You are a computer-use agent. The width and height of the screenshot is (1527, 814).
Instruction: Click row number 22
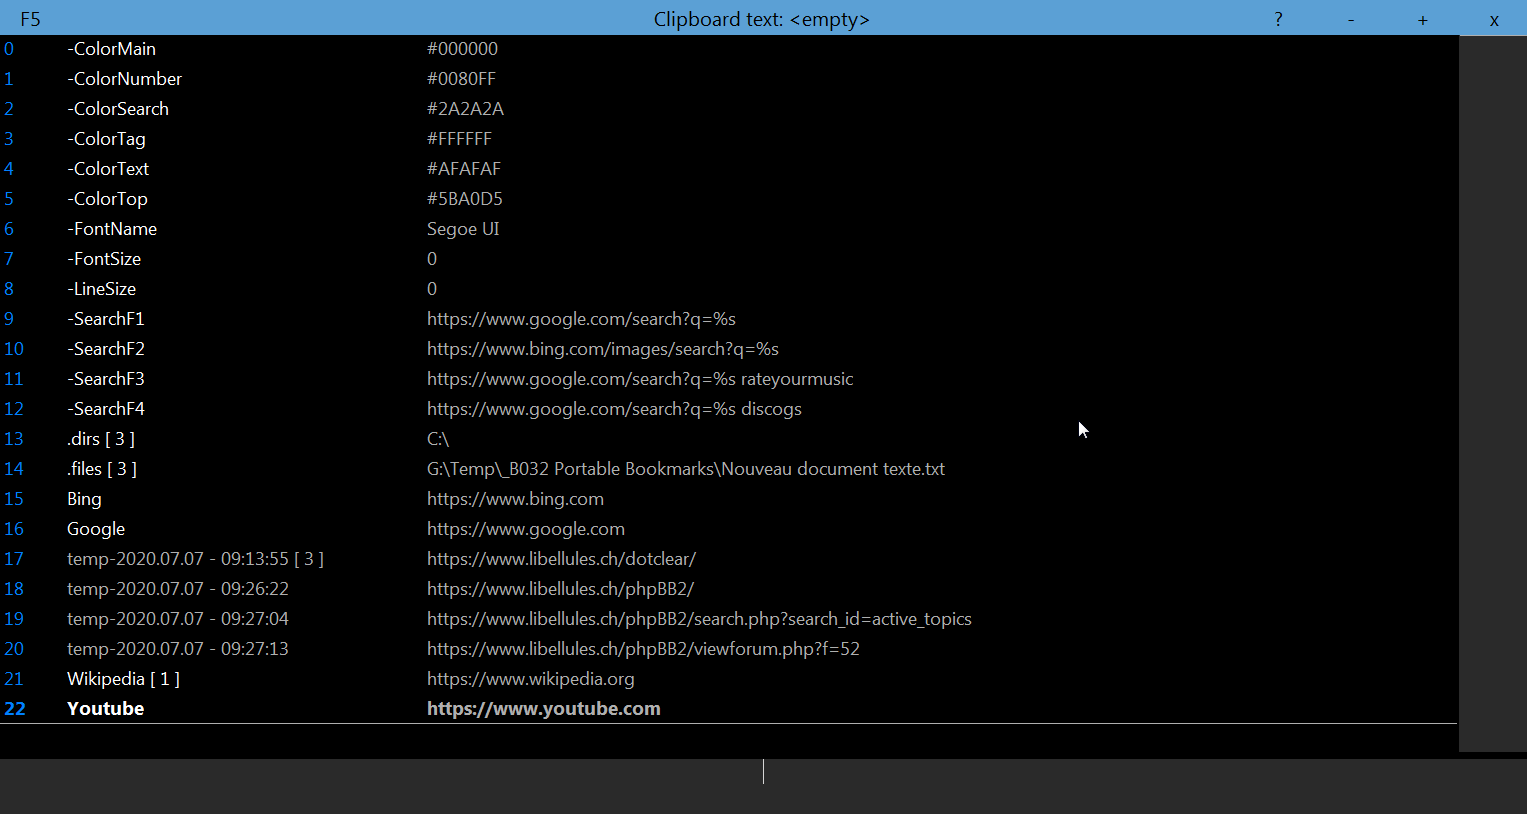click(x=15, y=709)
